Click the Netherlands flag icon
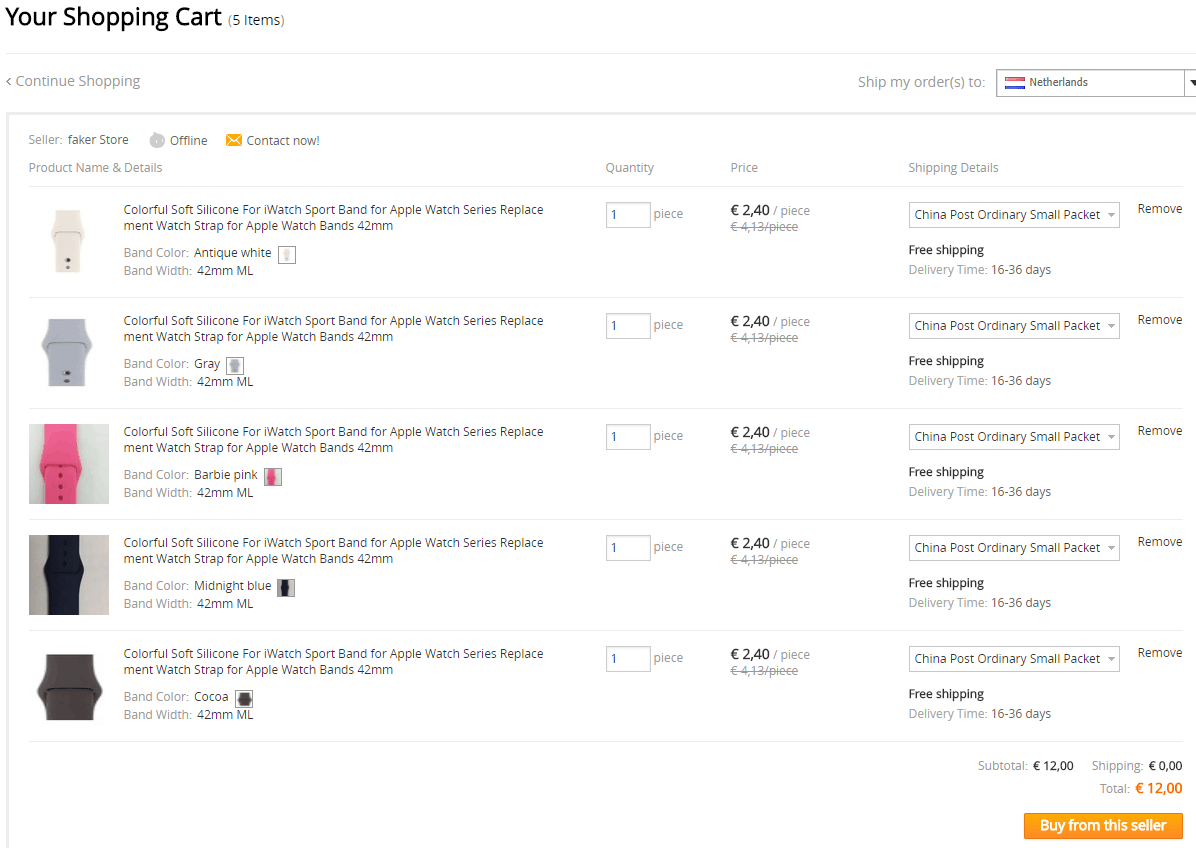The width and height of the screenshot is (1196, 848). 1015,83
